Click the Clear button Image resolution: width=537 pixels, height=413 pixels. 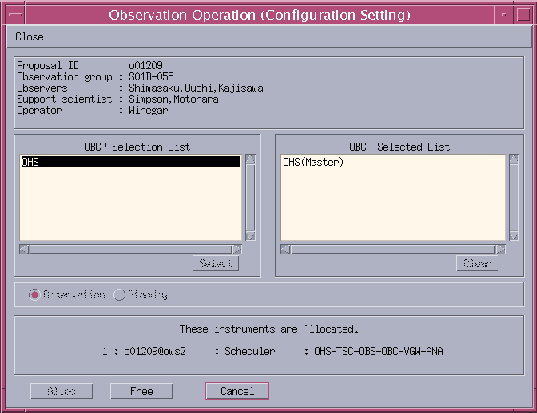(x=477, y=263)
